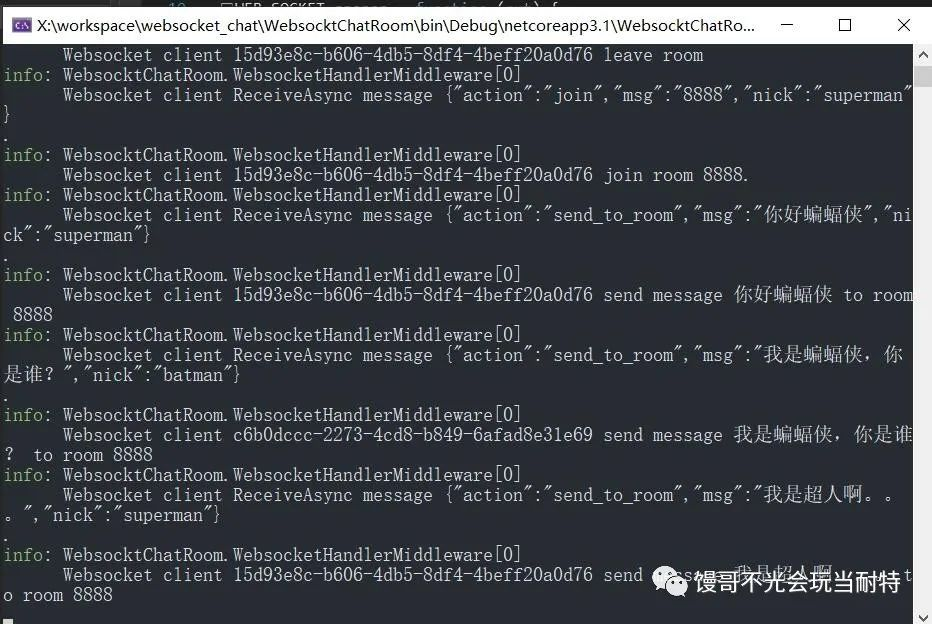The width and height of the screenshot is (932, 624).
Task: Click the "你好蝙蝠侠" JSON msg value
Action: point(813,215)
